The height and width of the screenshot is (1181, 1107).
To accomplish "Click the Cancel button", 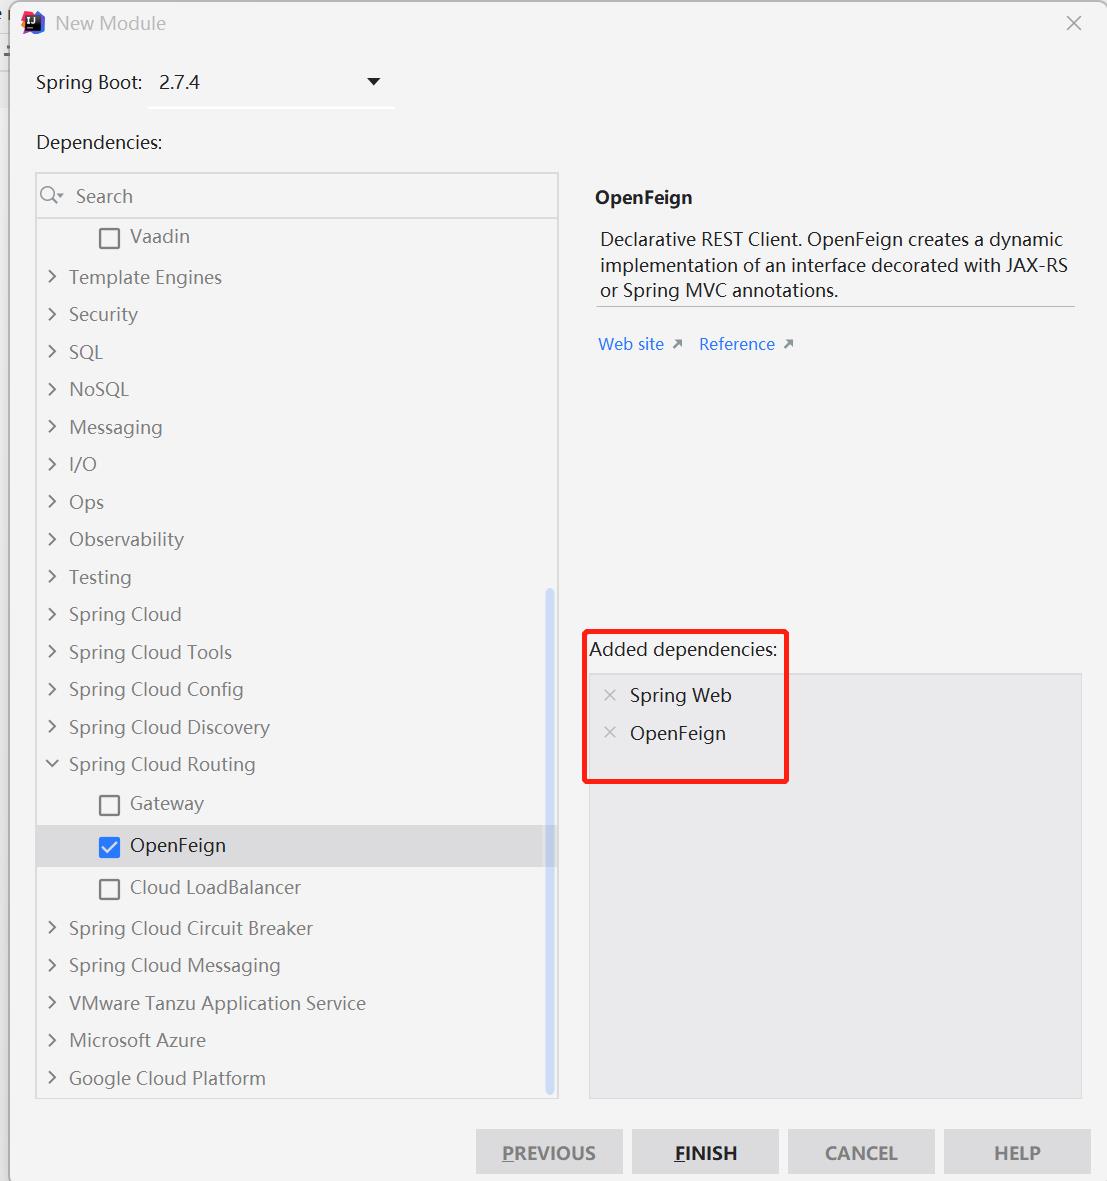I will click(862, 1152).
